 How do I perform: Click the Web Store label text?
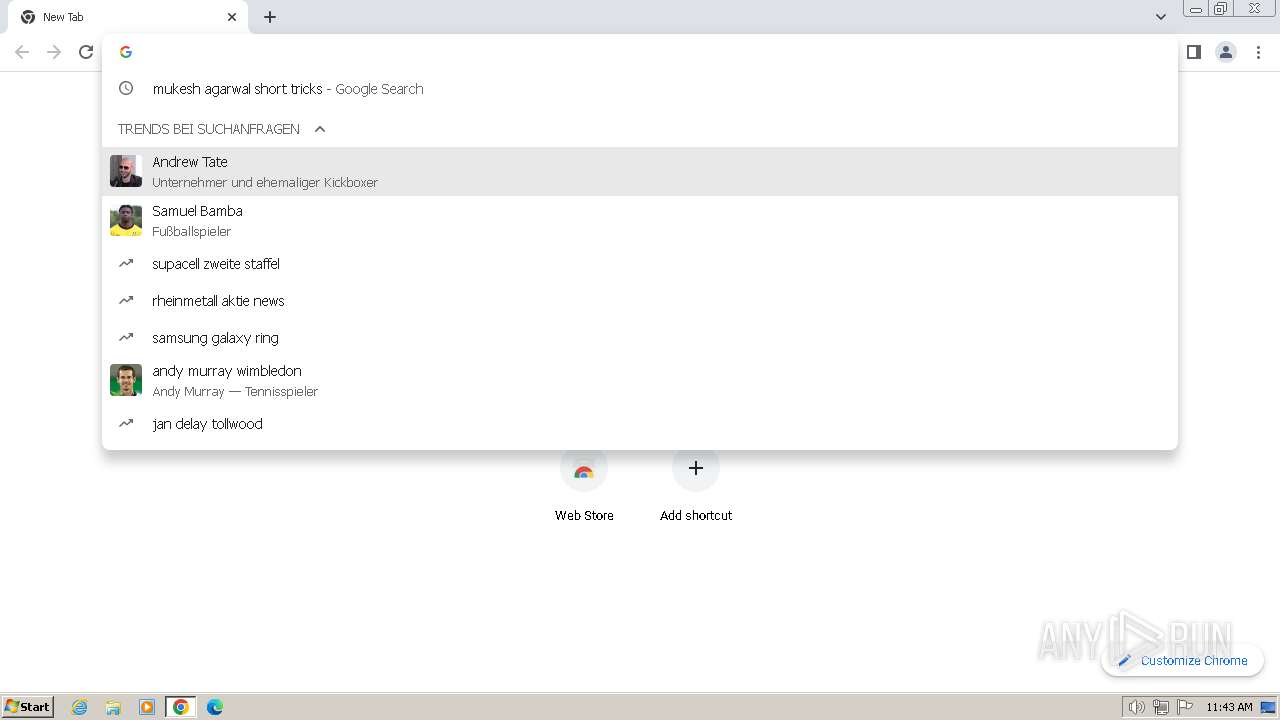click(x=584, y=515)
